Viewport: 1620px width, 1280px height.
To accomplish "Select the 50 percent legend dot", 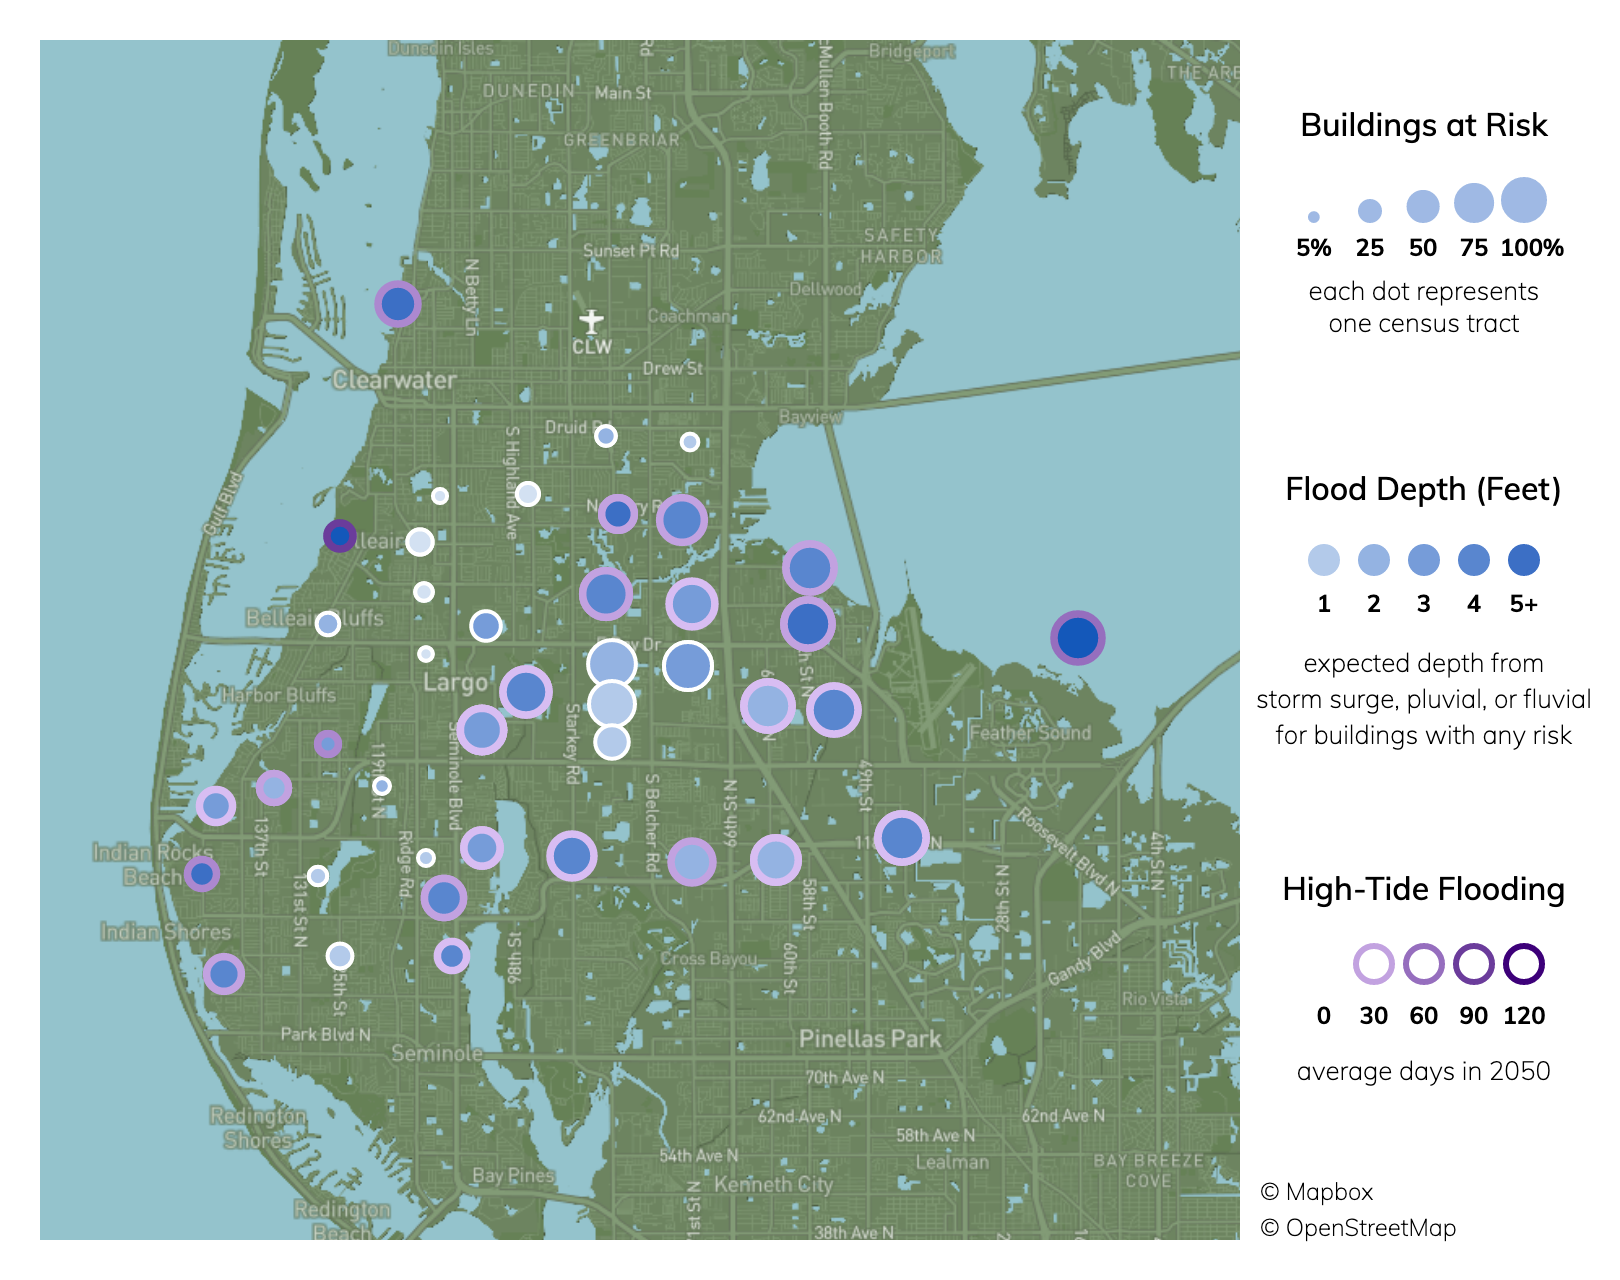I will pos(1423,206).
